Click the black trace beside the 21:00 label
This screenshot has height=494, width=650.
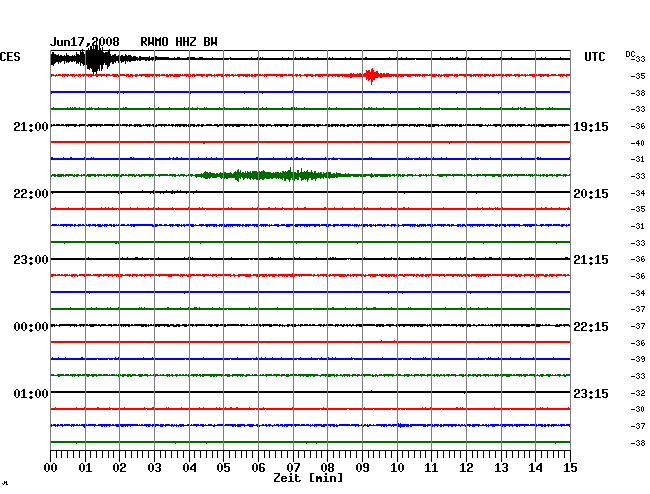310,125
